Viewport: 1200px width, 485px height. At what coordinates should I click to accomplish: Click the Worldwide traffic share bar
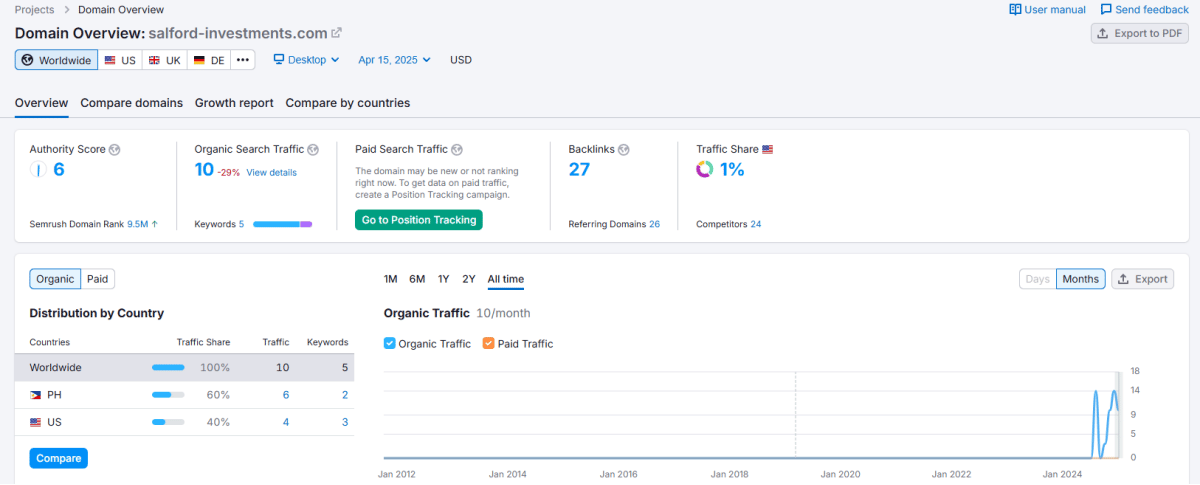[x=168, y=368]
